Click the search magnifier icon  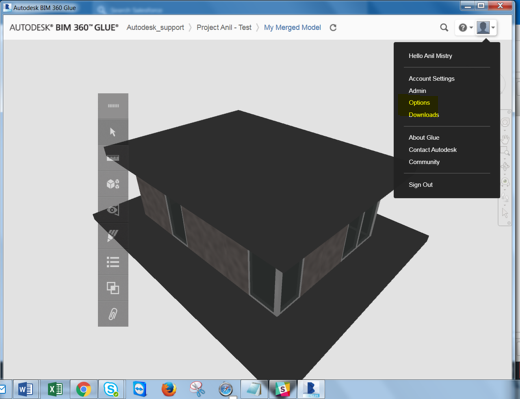pos(444,27)
